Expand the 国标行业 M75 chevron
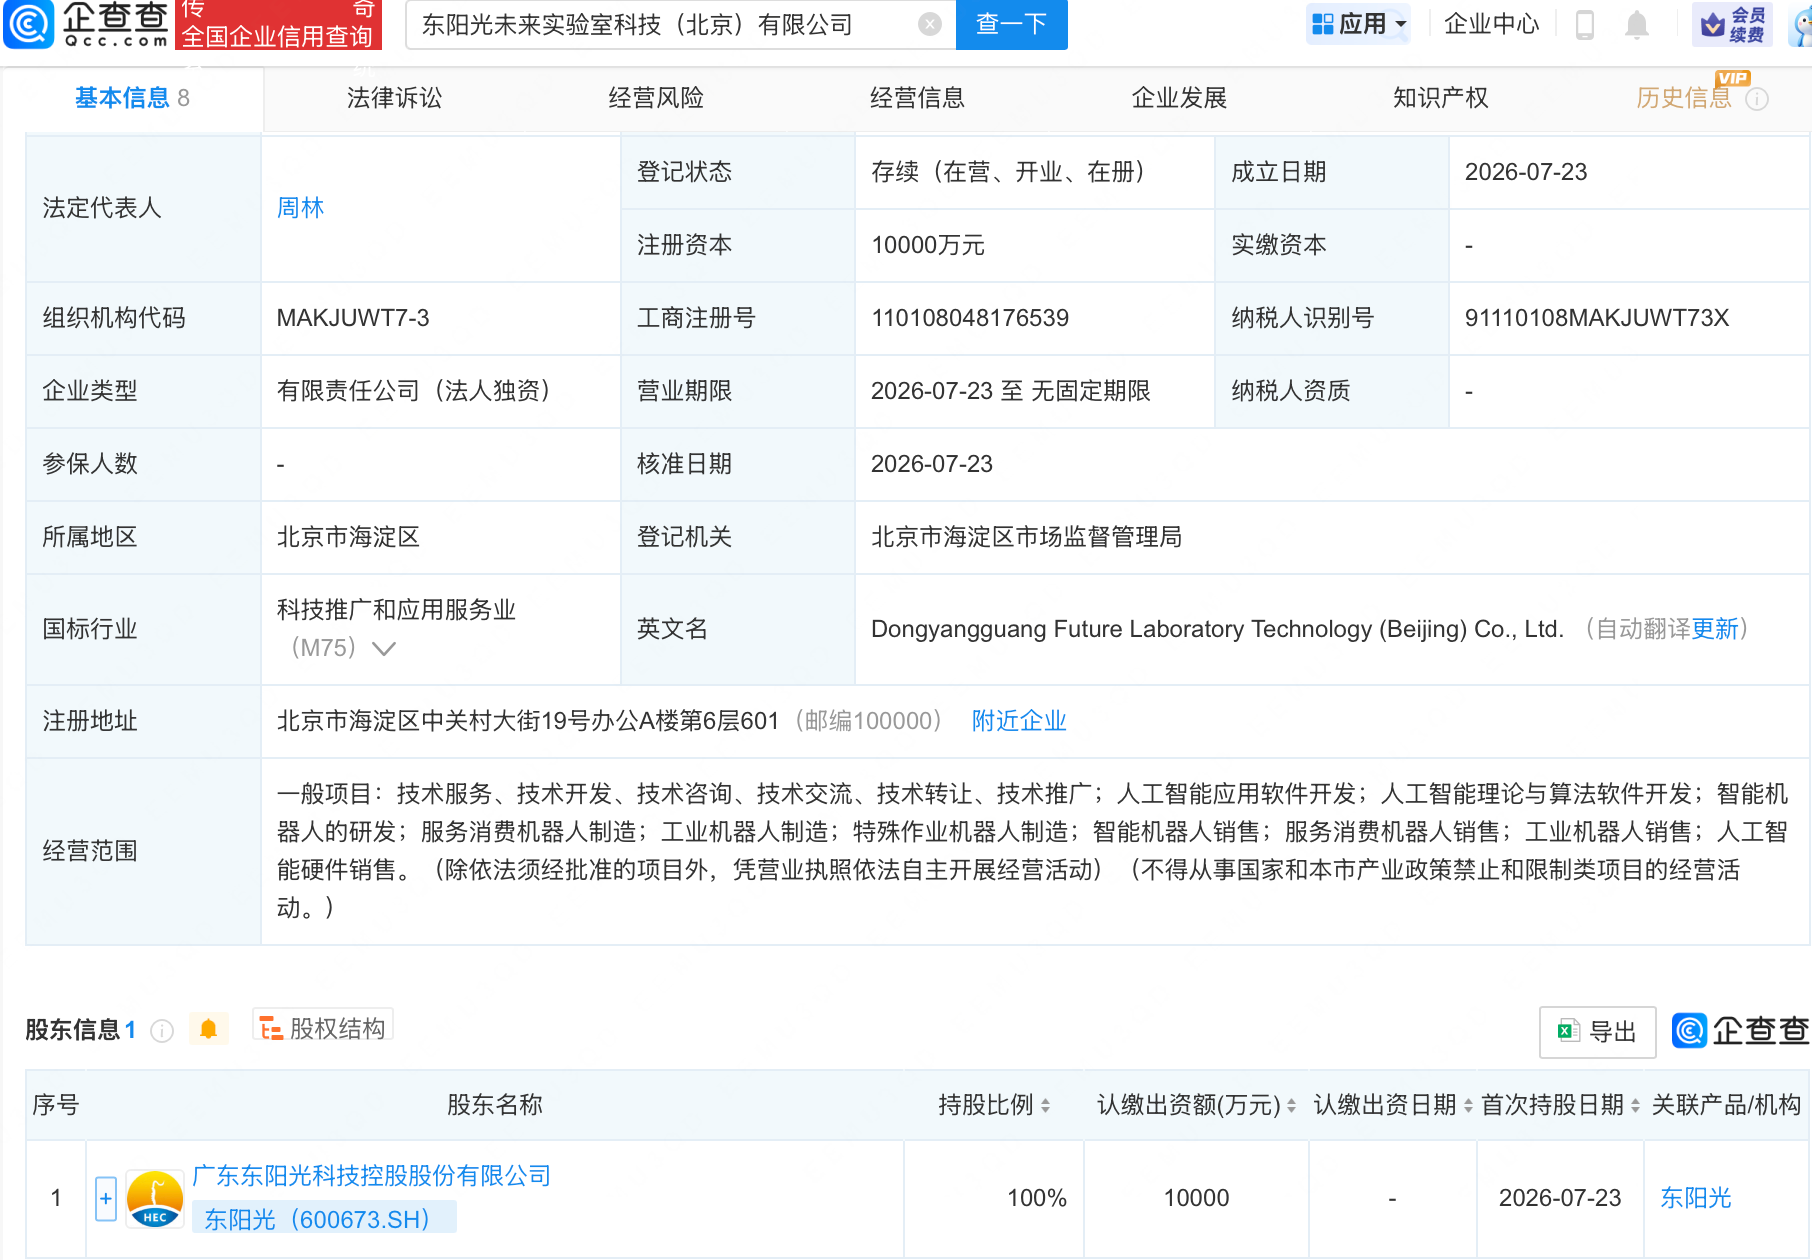The image size is (1812, 1260). 384,649
